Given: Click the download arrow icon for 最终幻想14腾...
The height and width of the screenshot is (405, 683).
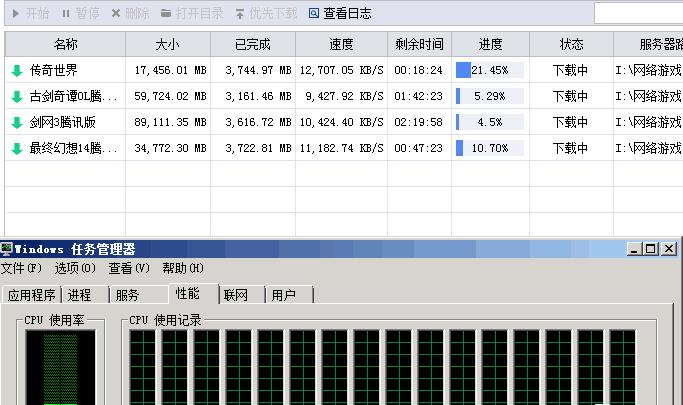Looking at the screenshot, I should tap(17, 148).
